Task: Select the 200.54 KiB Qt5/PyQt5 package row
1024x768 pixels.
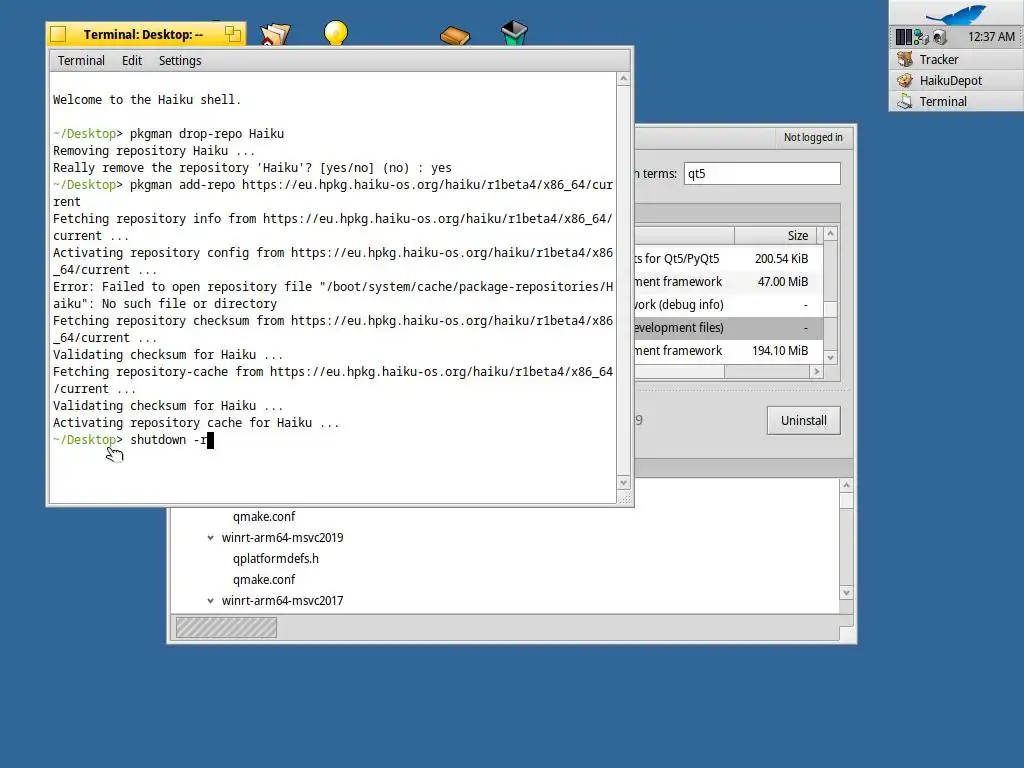Action: [729, 259]
